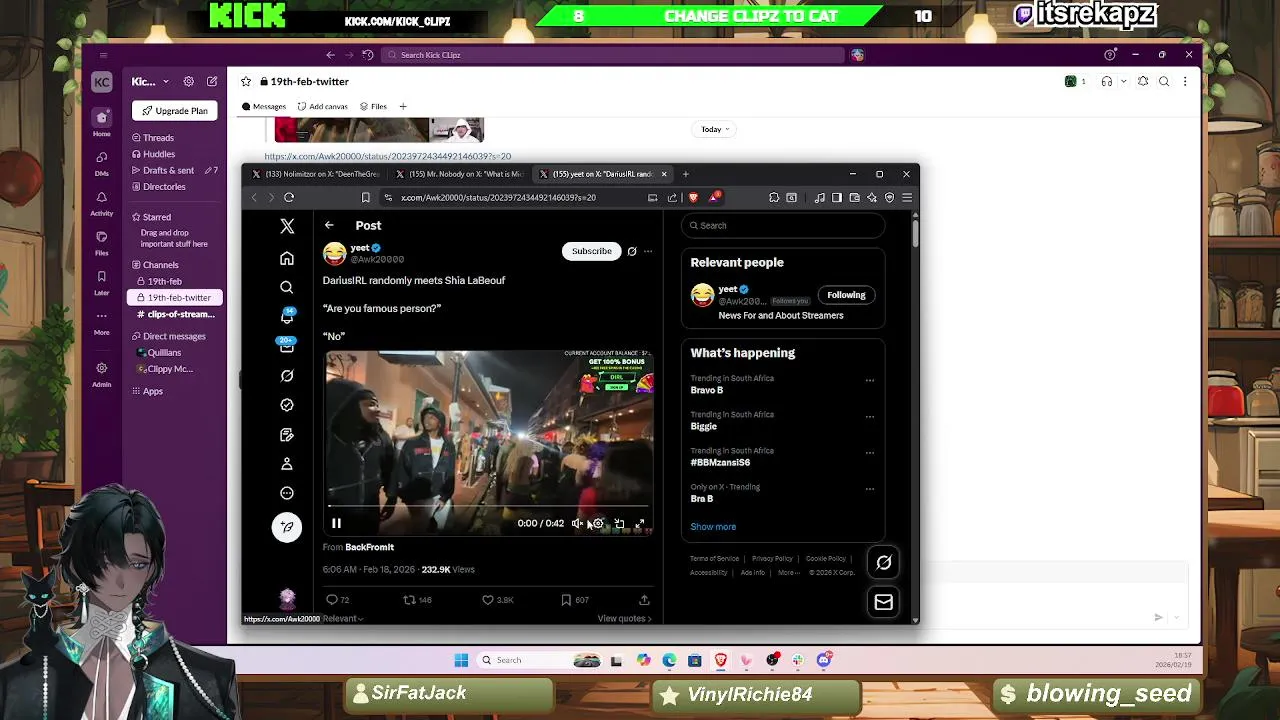Open Slack new message compose icon
1280x720 pixels.
pyautogui.click(x=212, y=82)
